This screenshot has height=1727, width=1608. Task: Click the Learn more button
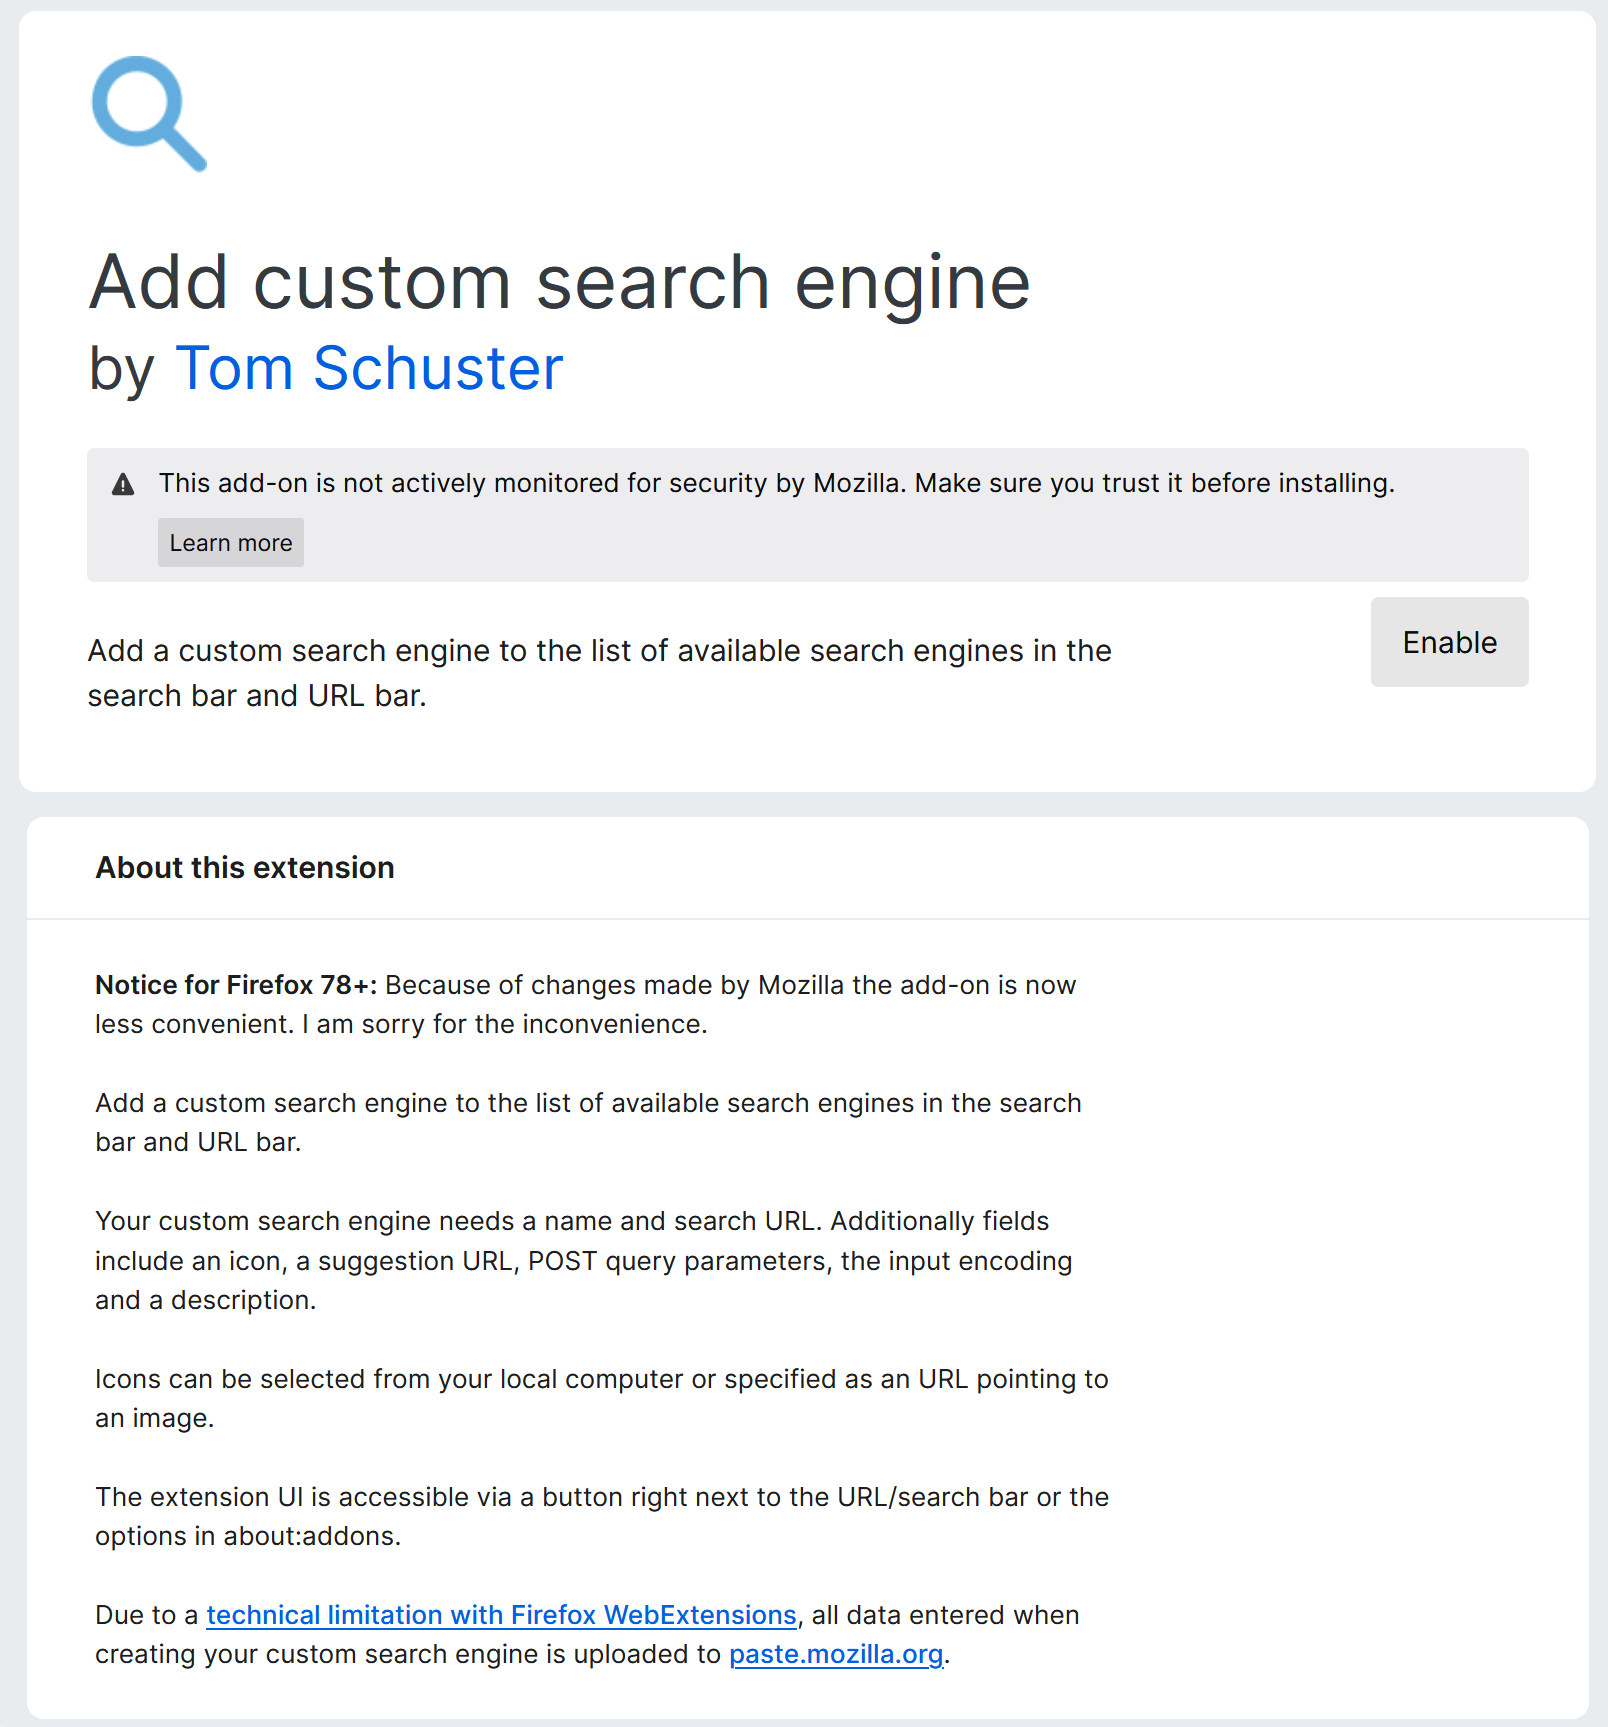point(230,542)
